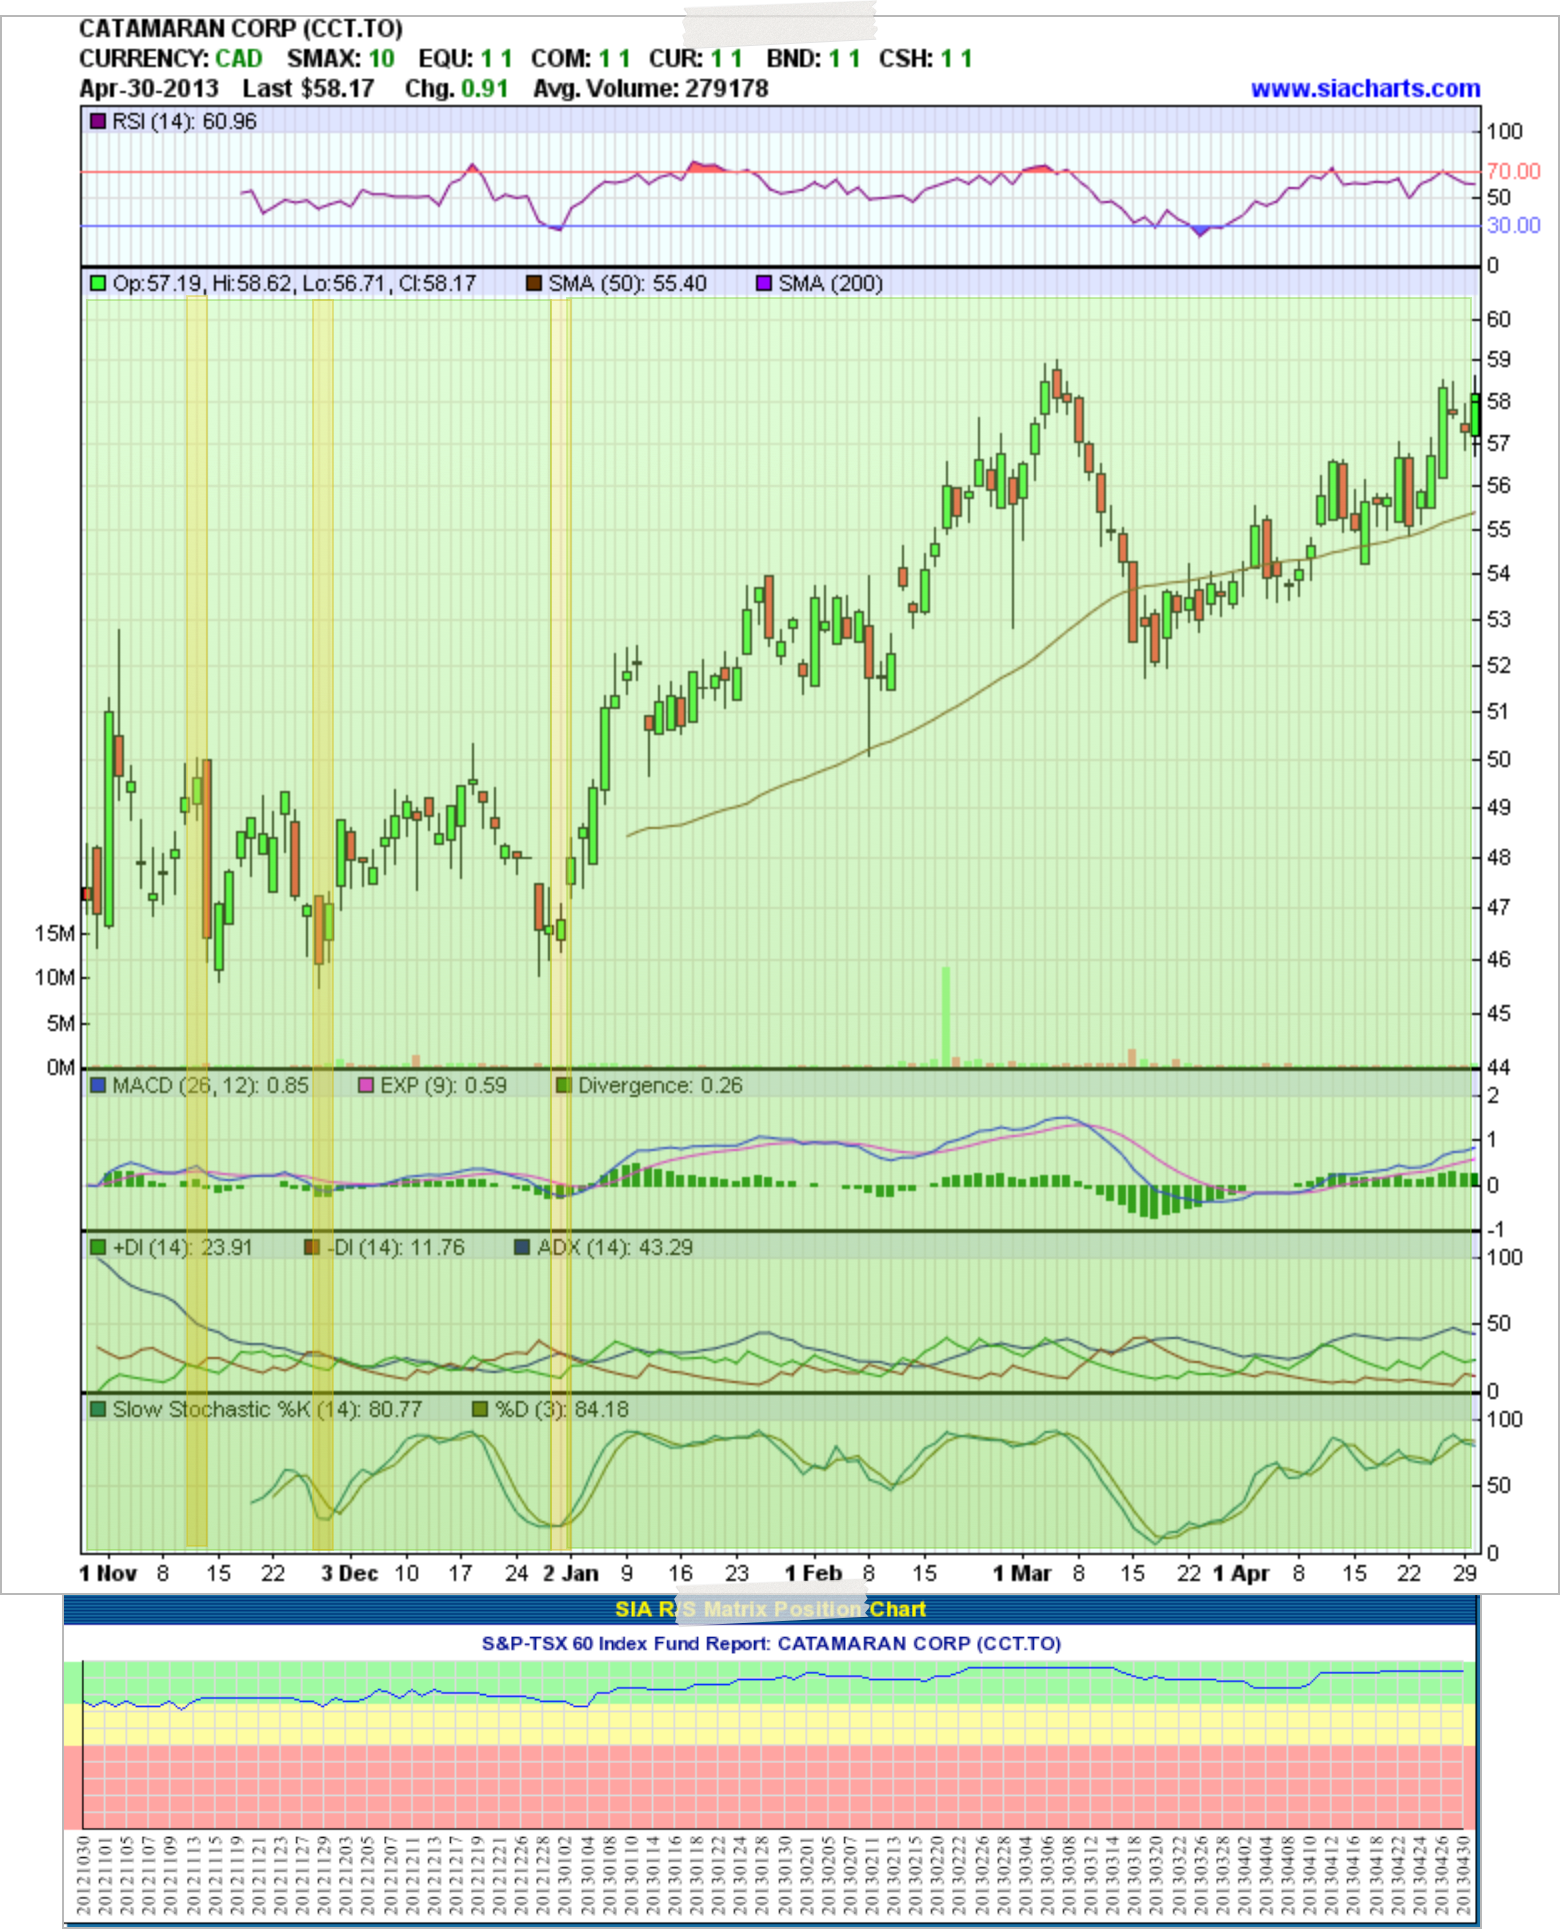Select the Slow Stochastic %K legend square
Viewport: 1560px width, 1929px height.
98,1409
